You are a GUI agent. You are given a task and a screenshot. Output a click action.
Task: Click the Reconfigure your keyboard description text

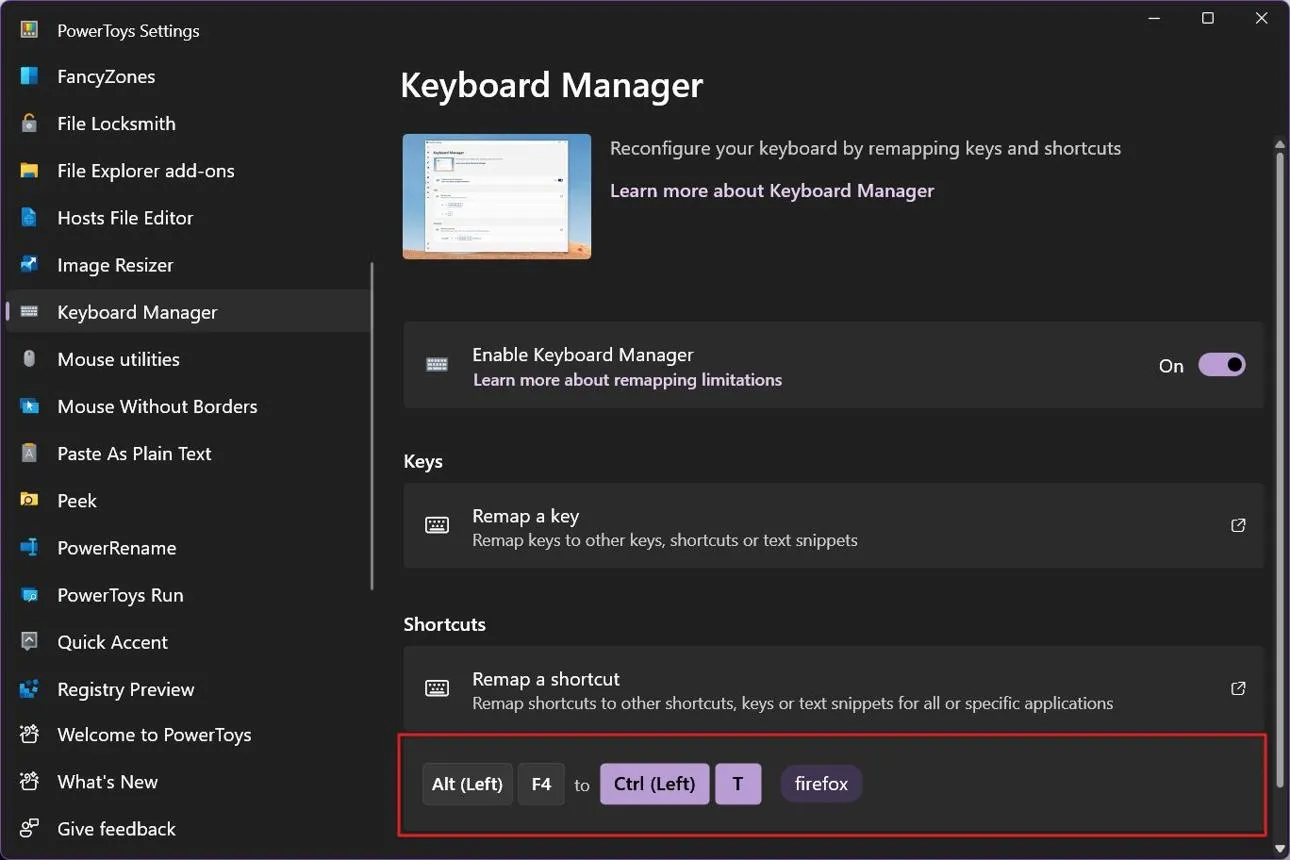866,149
